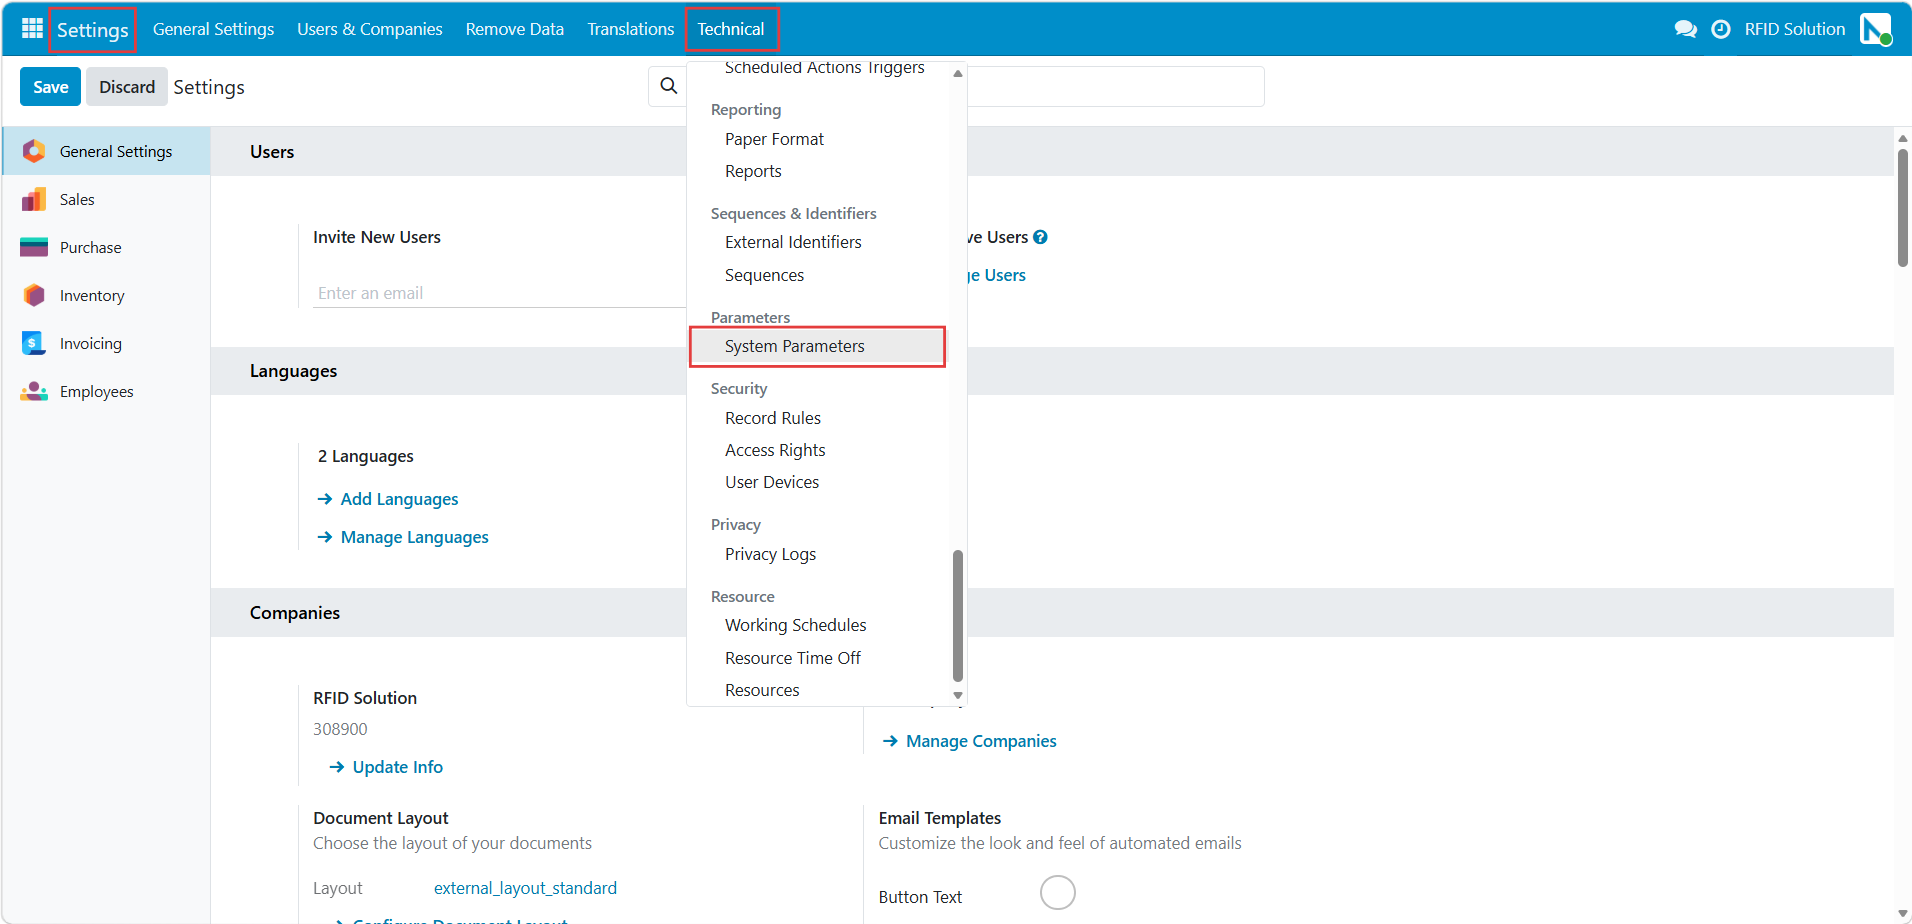Open the external_layout_standard layout link

[525, 888]
